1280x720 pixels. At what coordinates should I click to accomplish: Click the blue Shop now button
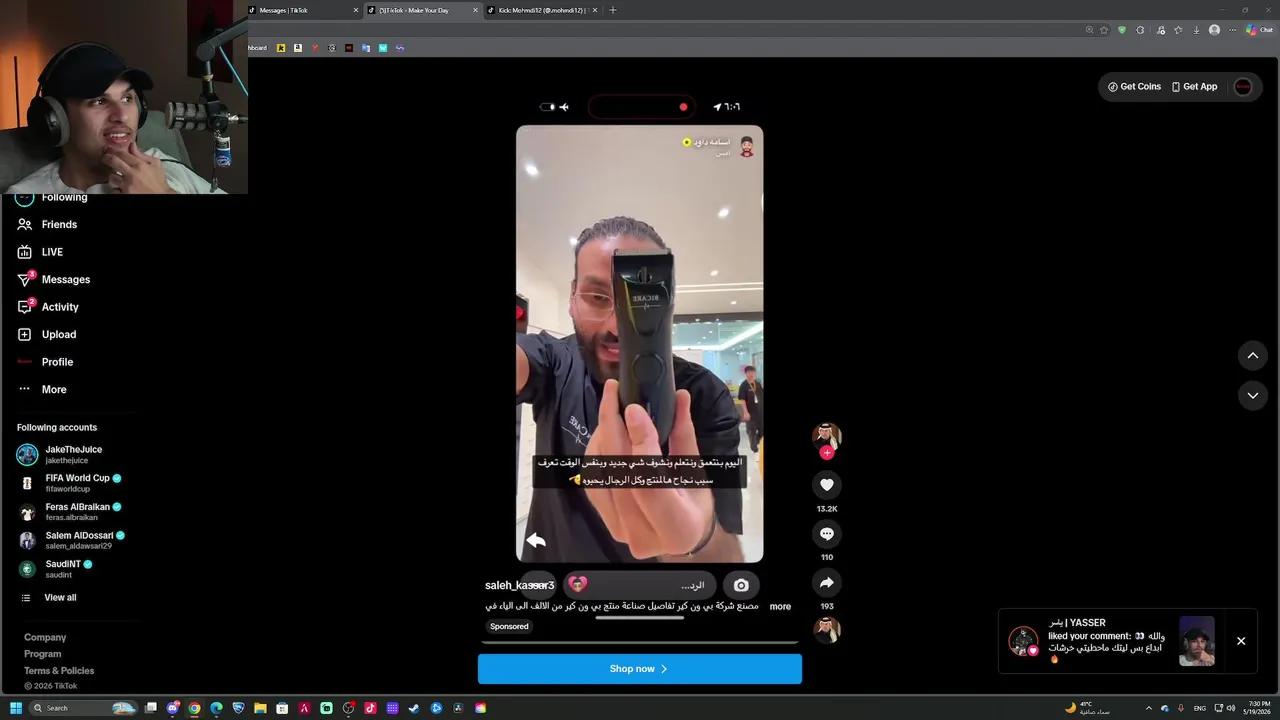[x=640, y=669]
